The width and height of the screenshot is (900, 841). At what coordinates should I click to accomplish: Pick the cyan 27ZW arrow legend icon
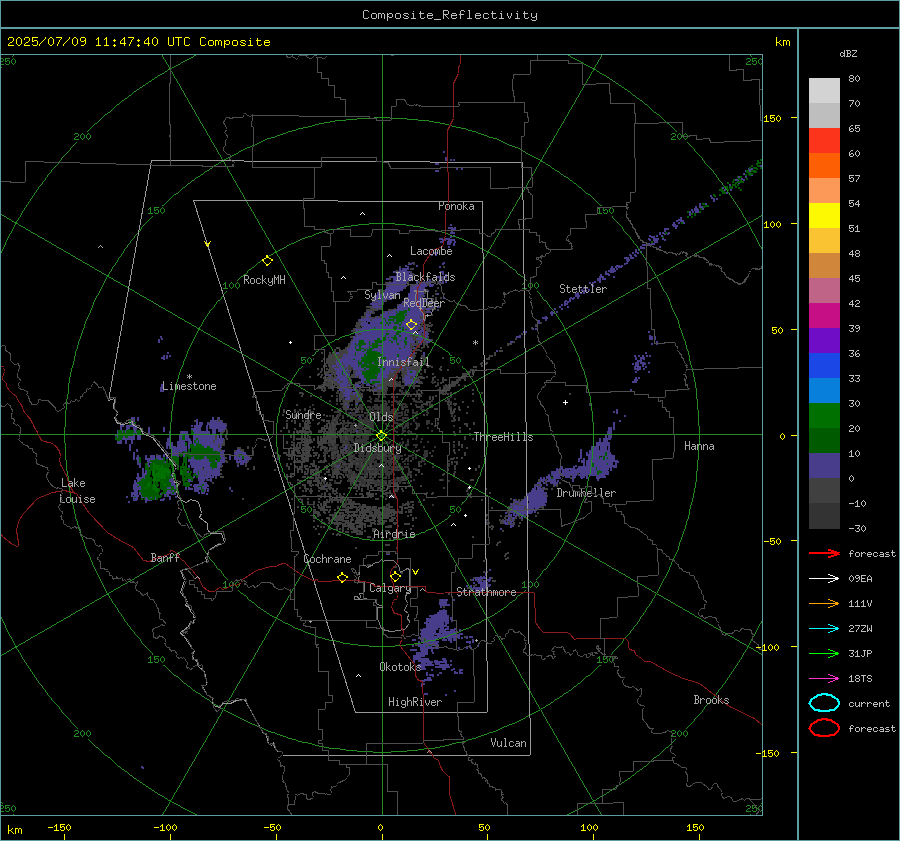tap(824, 629)
